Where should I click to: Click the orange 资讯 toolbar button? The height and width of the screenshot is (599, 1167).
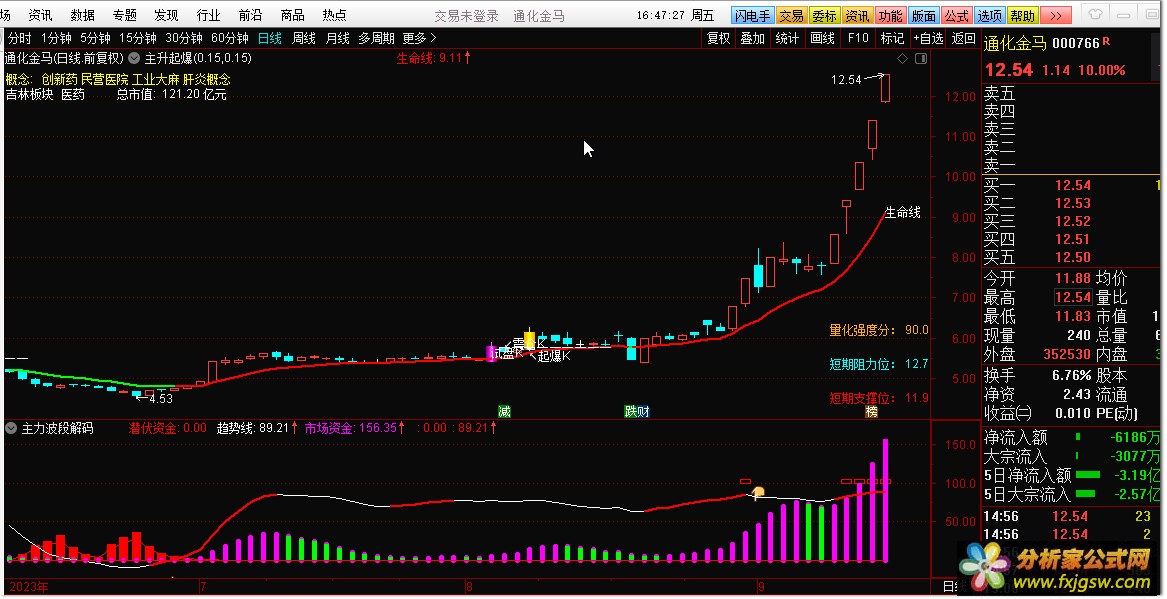tap(857, 16)
